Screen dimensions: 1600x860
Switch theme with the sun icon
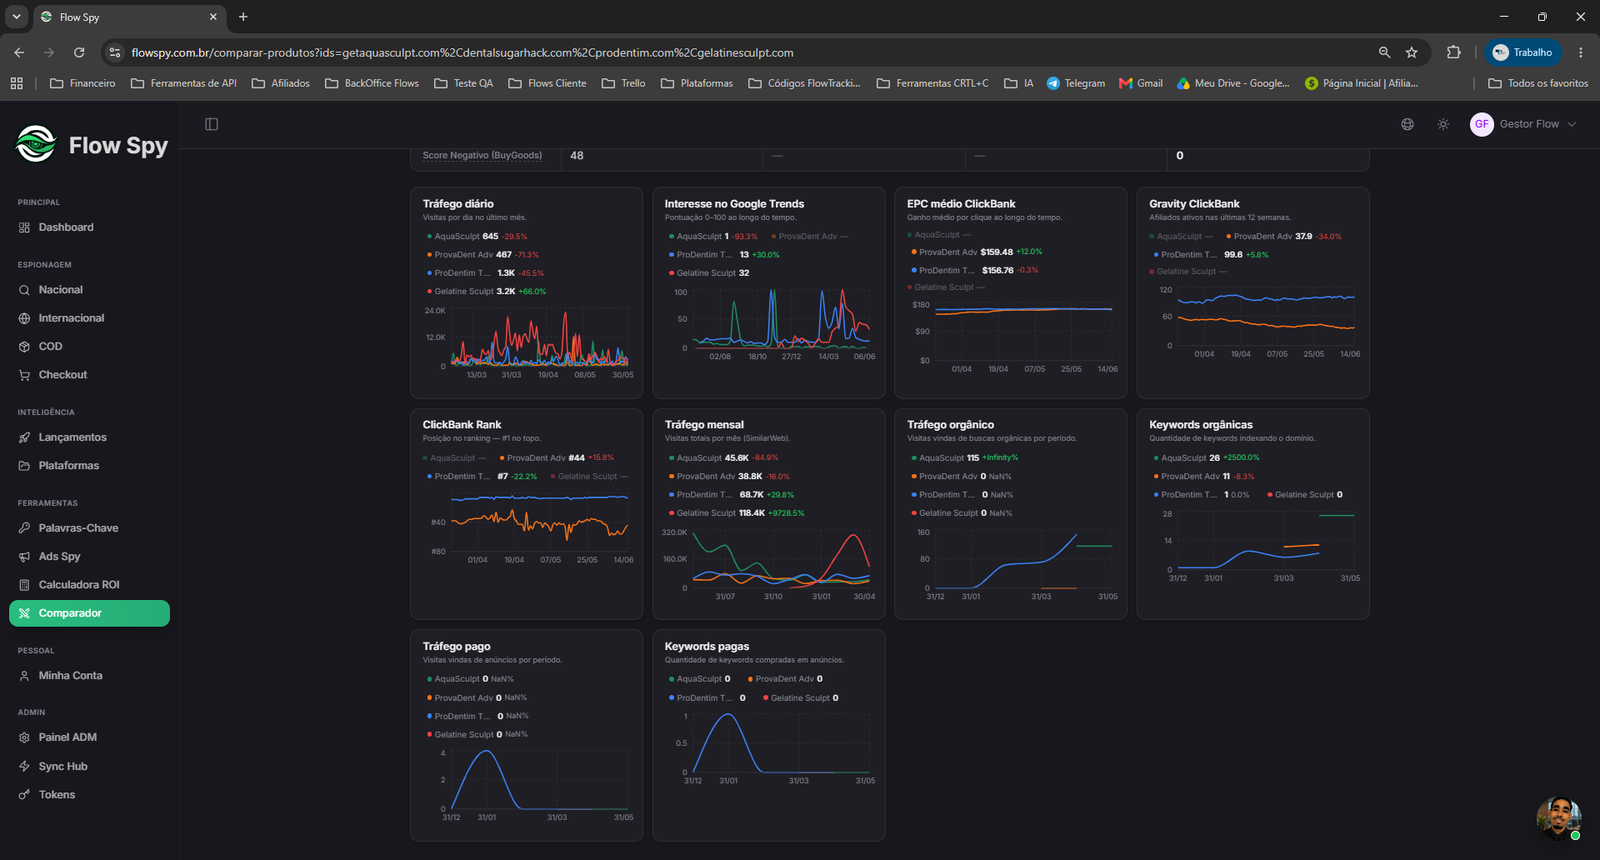point(1443,124)
